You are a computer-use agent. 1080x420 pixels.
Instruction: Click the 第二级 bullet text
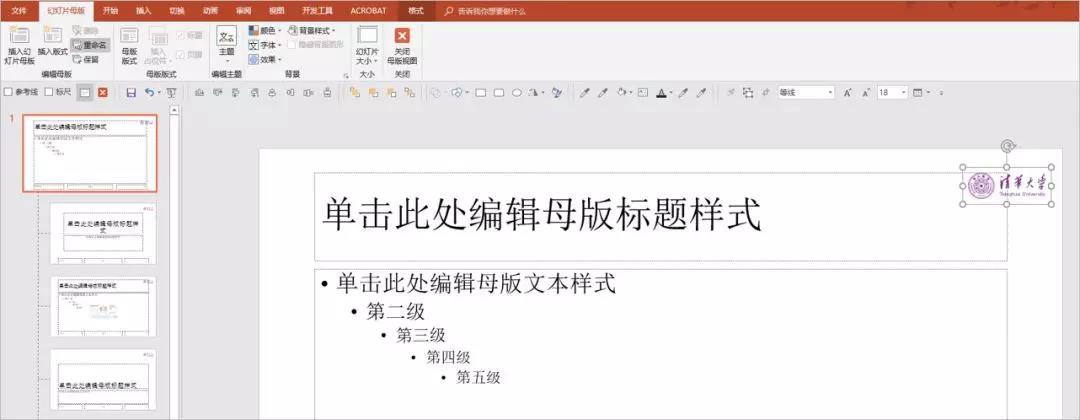click(x=395, y=312)
